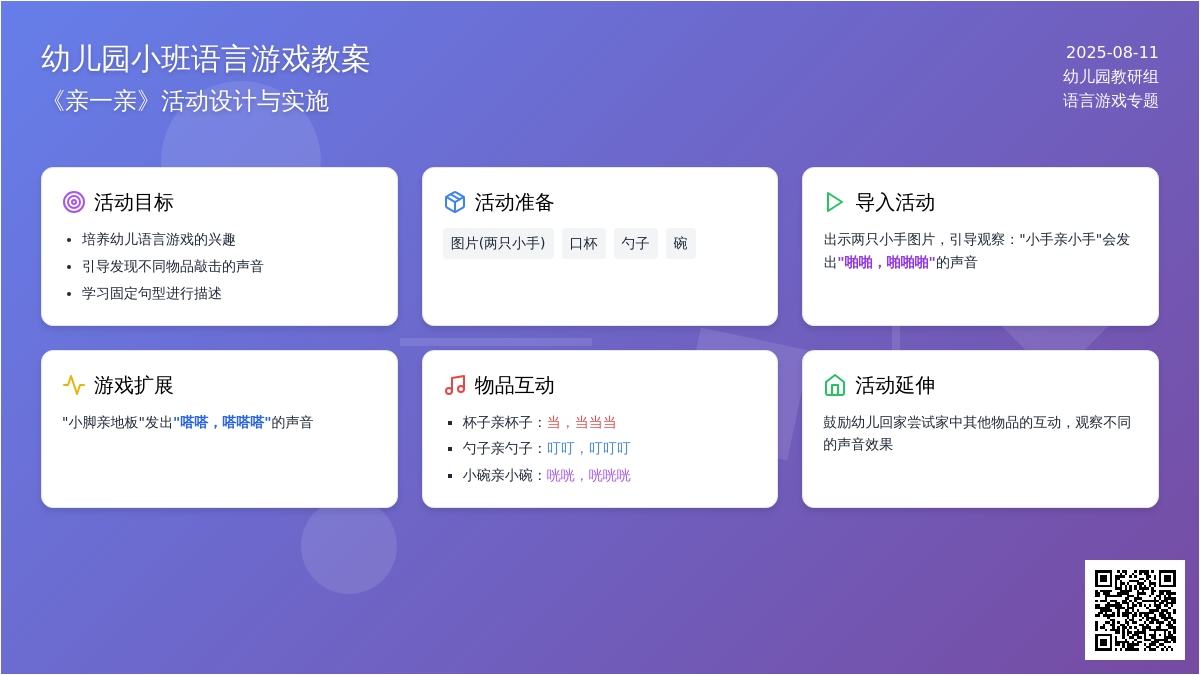Click the purple text 咣咣，咣咣咣
The height and width of the screenshot is (675, 1200).
(588, 475)
